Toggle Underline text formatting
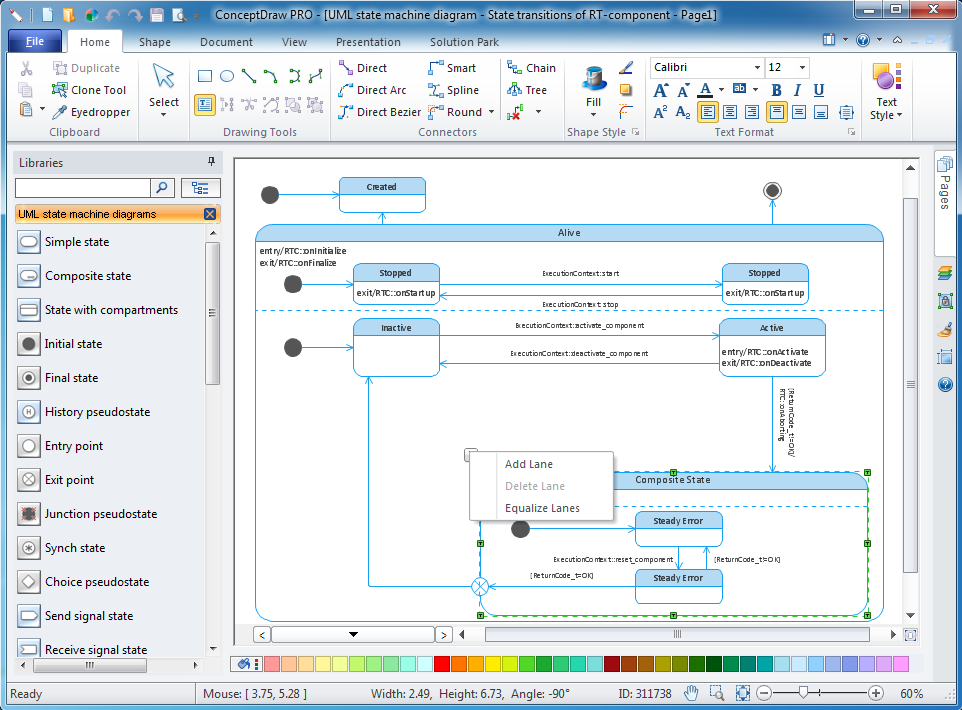The height and width of the screenshot is (710, 962). [818, 90]
